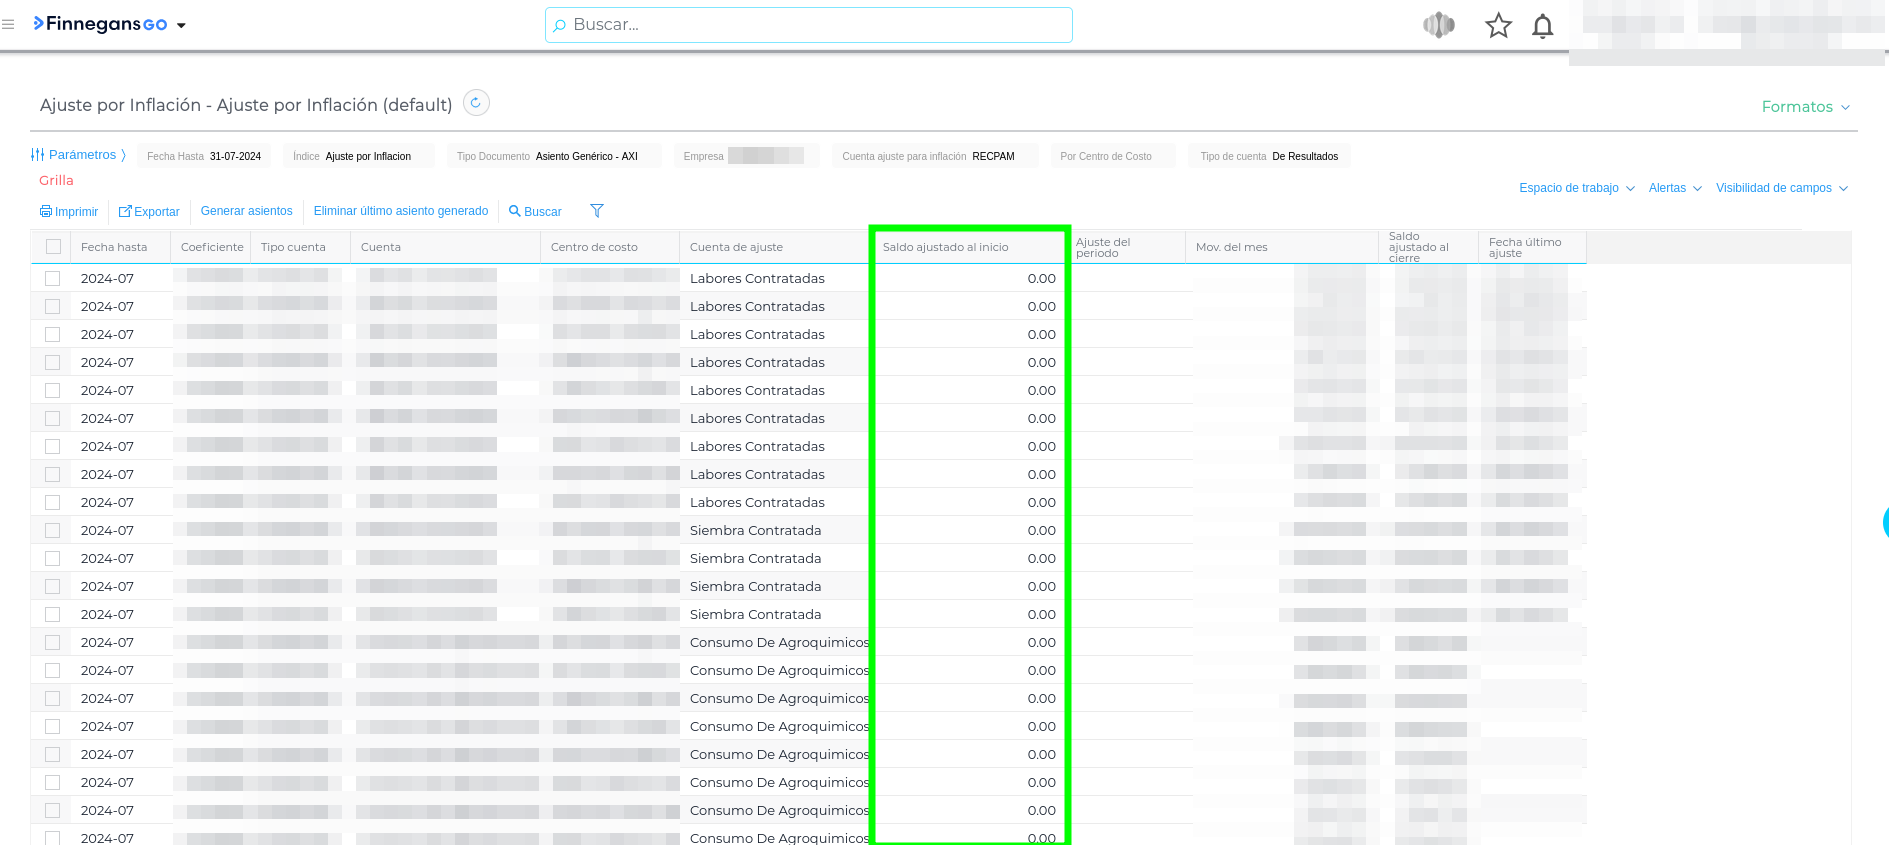
Task: Expand the Parámetros panel
Action: coord(79,155)
